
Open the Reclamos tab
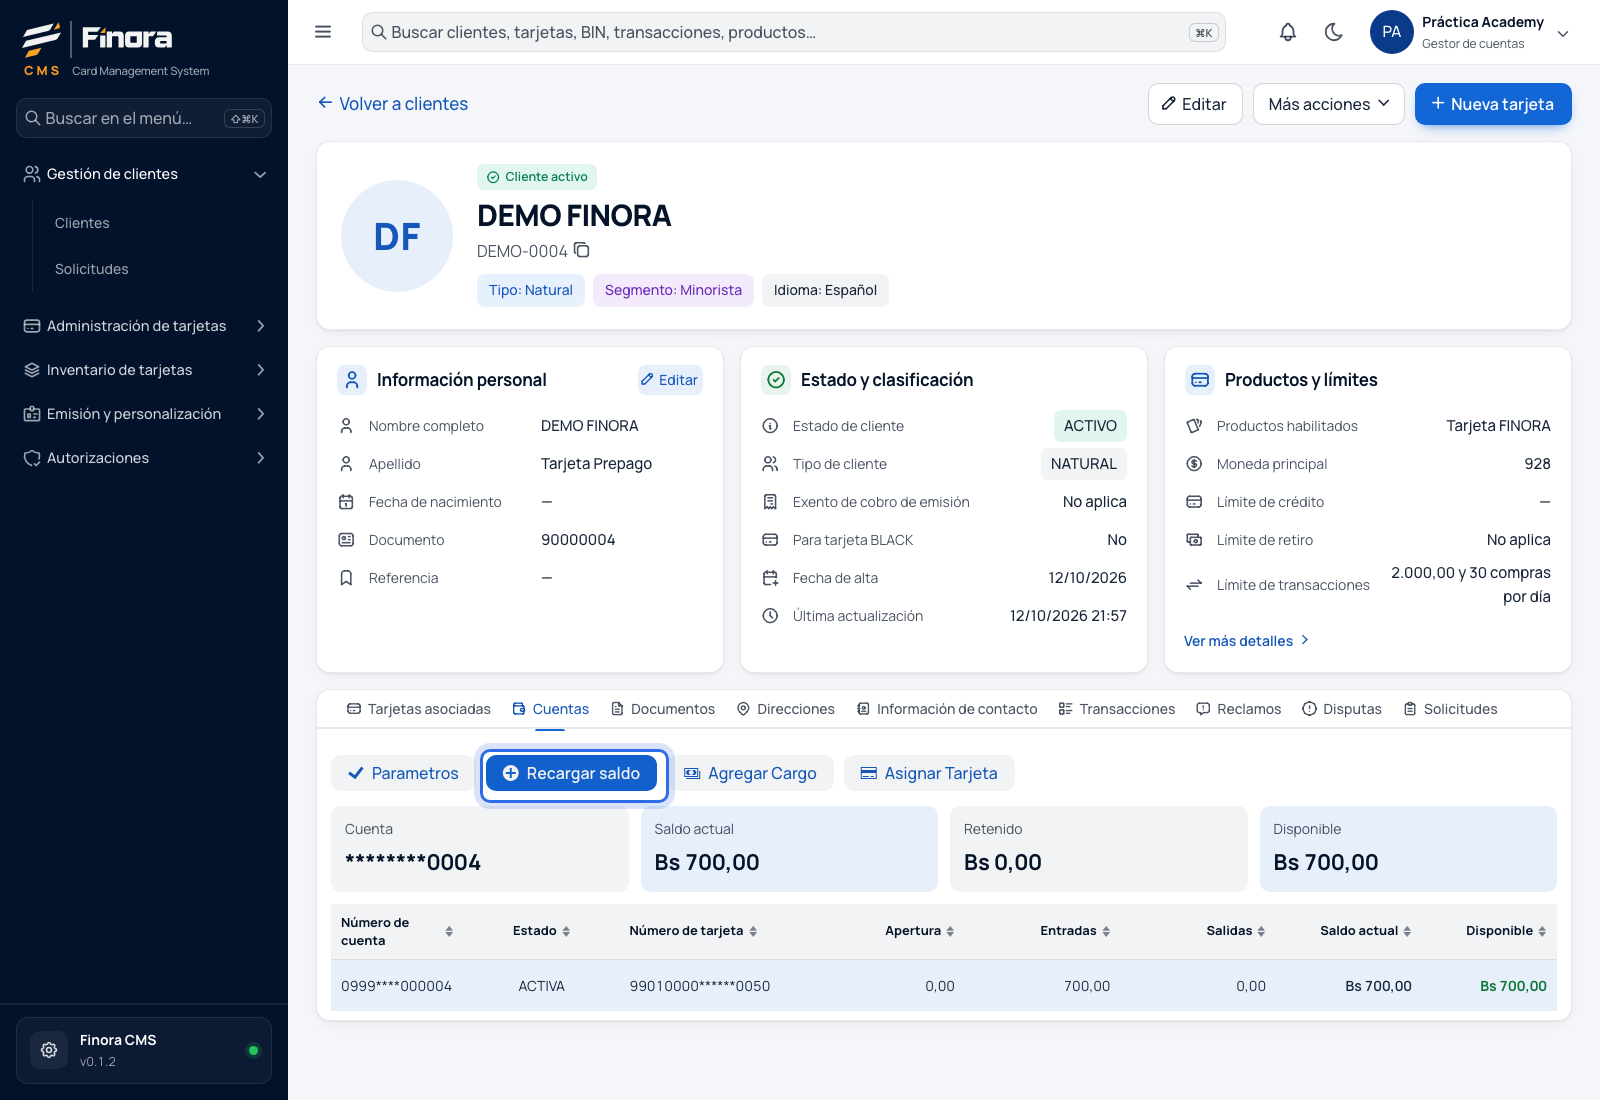click(1239, 709)
